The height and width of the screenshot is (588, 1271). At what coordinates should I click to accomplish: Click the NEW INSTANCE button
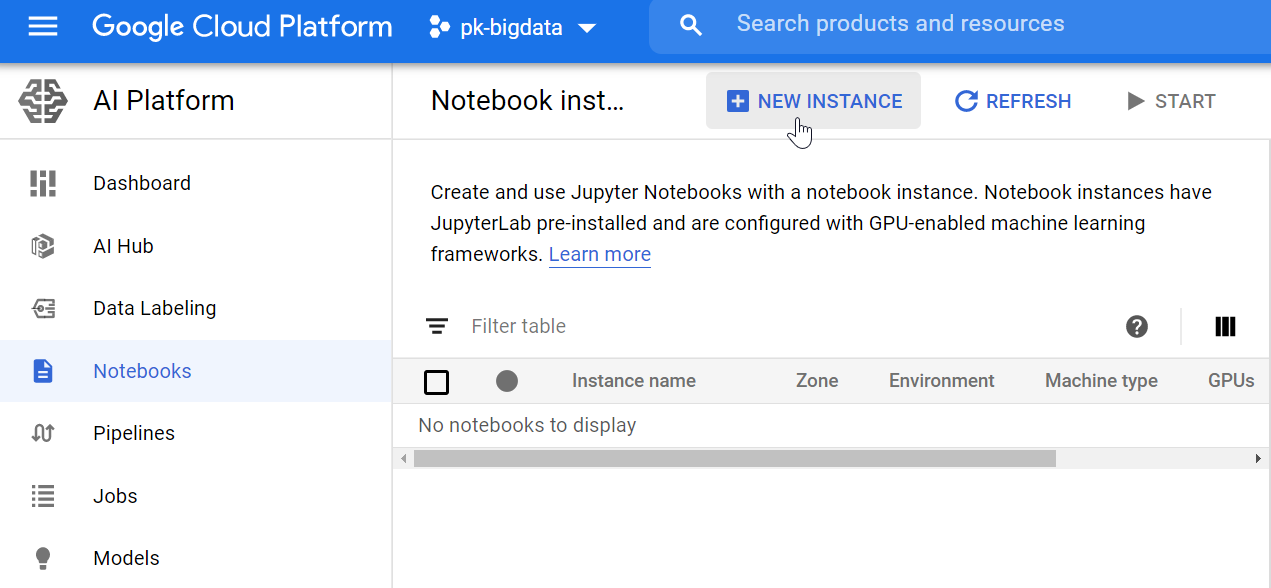[813, 101]
